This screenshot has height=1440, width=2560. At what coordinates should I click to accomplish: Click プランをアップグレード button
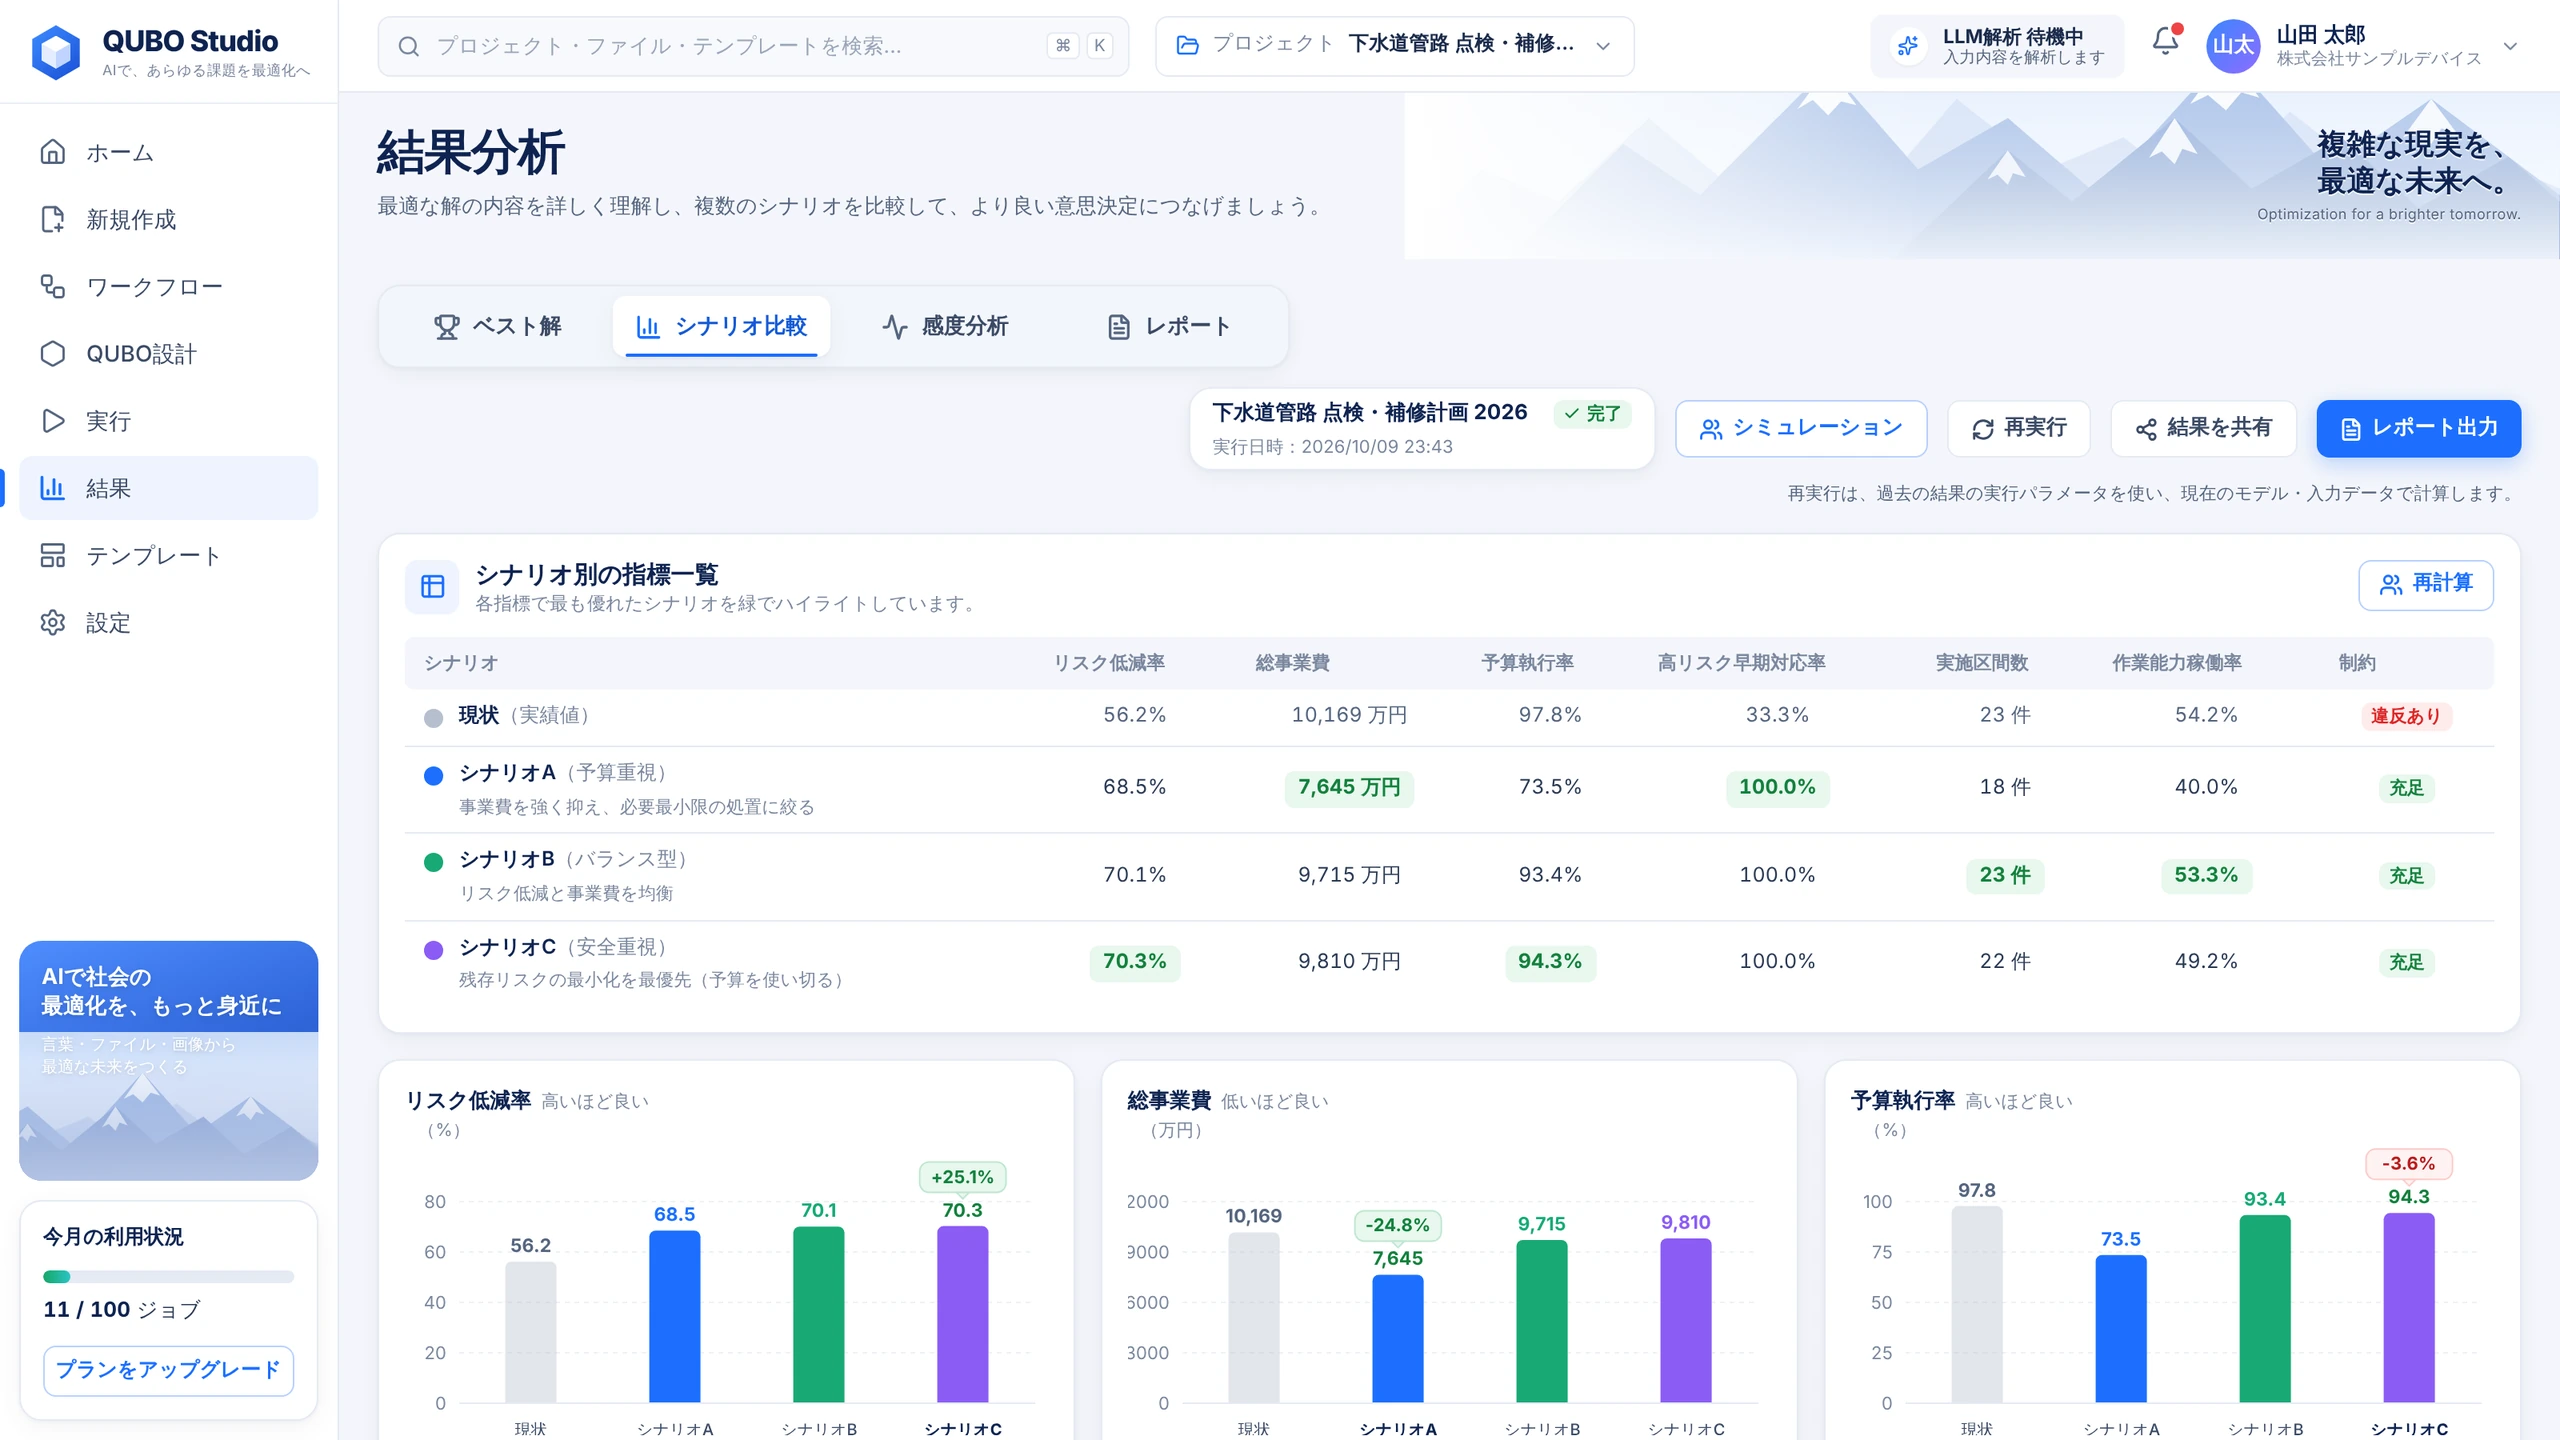point(168,1369)
